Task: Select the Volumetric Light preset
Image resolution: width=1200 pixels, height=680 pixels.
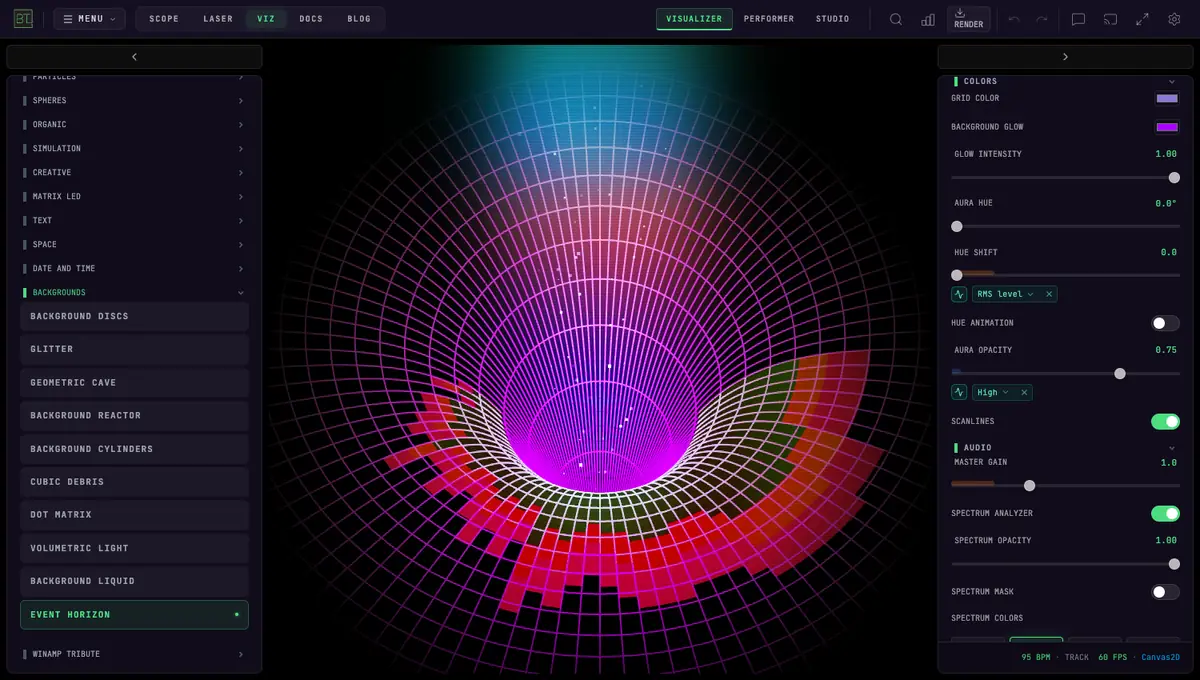Action: [134, 548]
